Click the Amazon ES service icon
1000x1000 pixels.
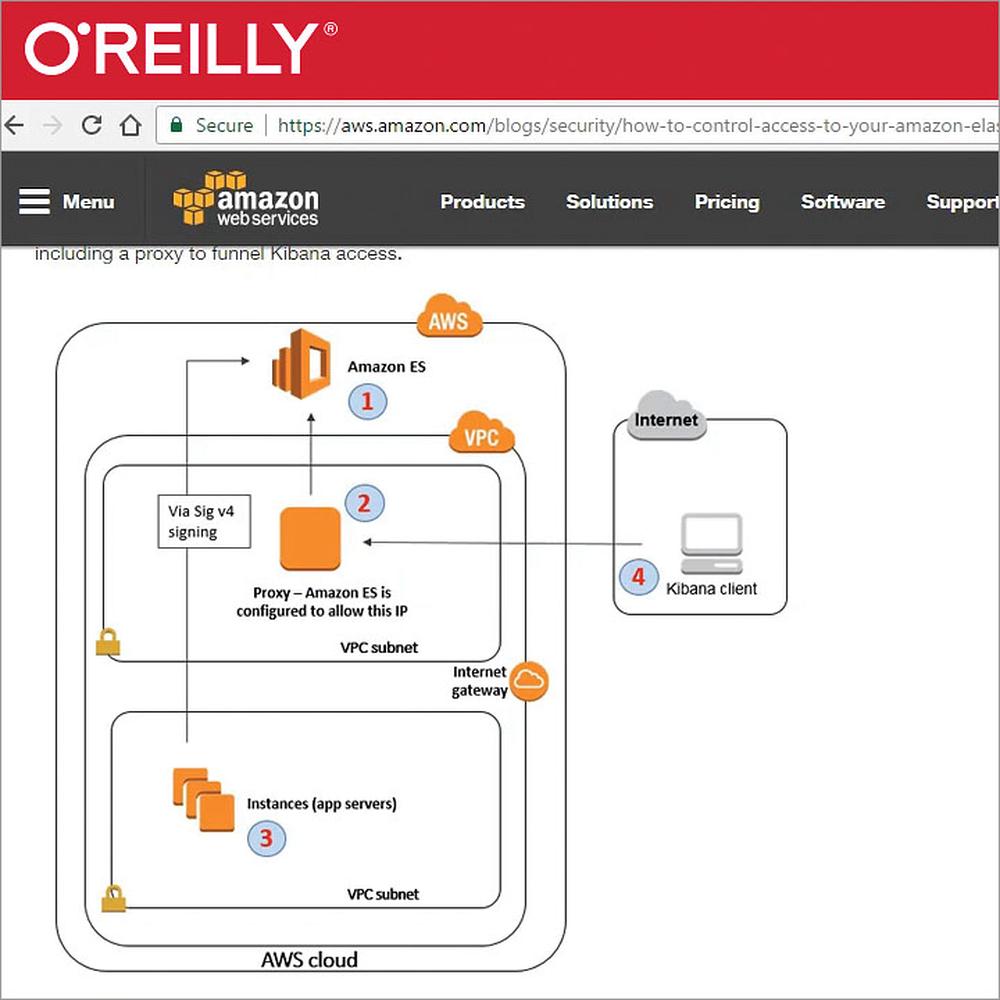[302, 364]
